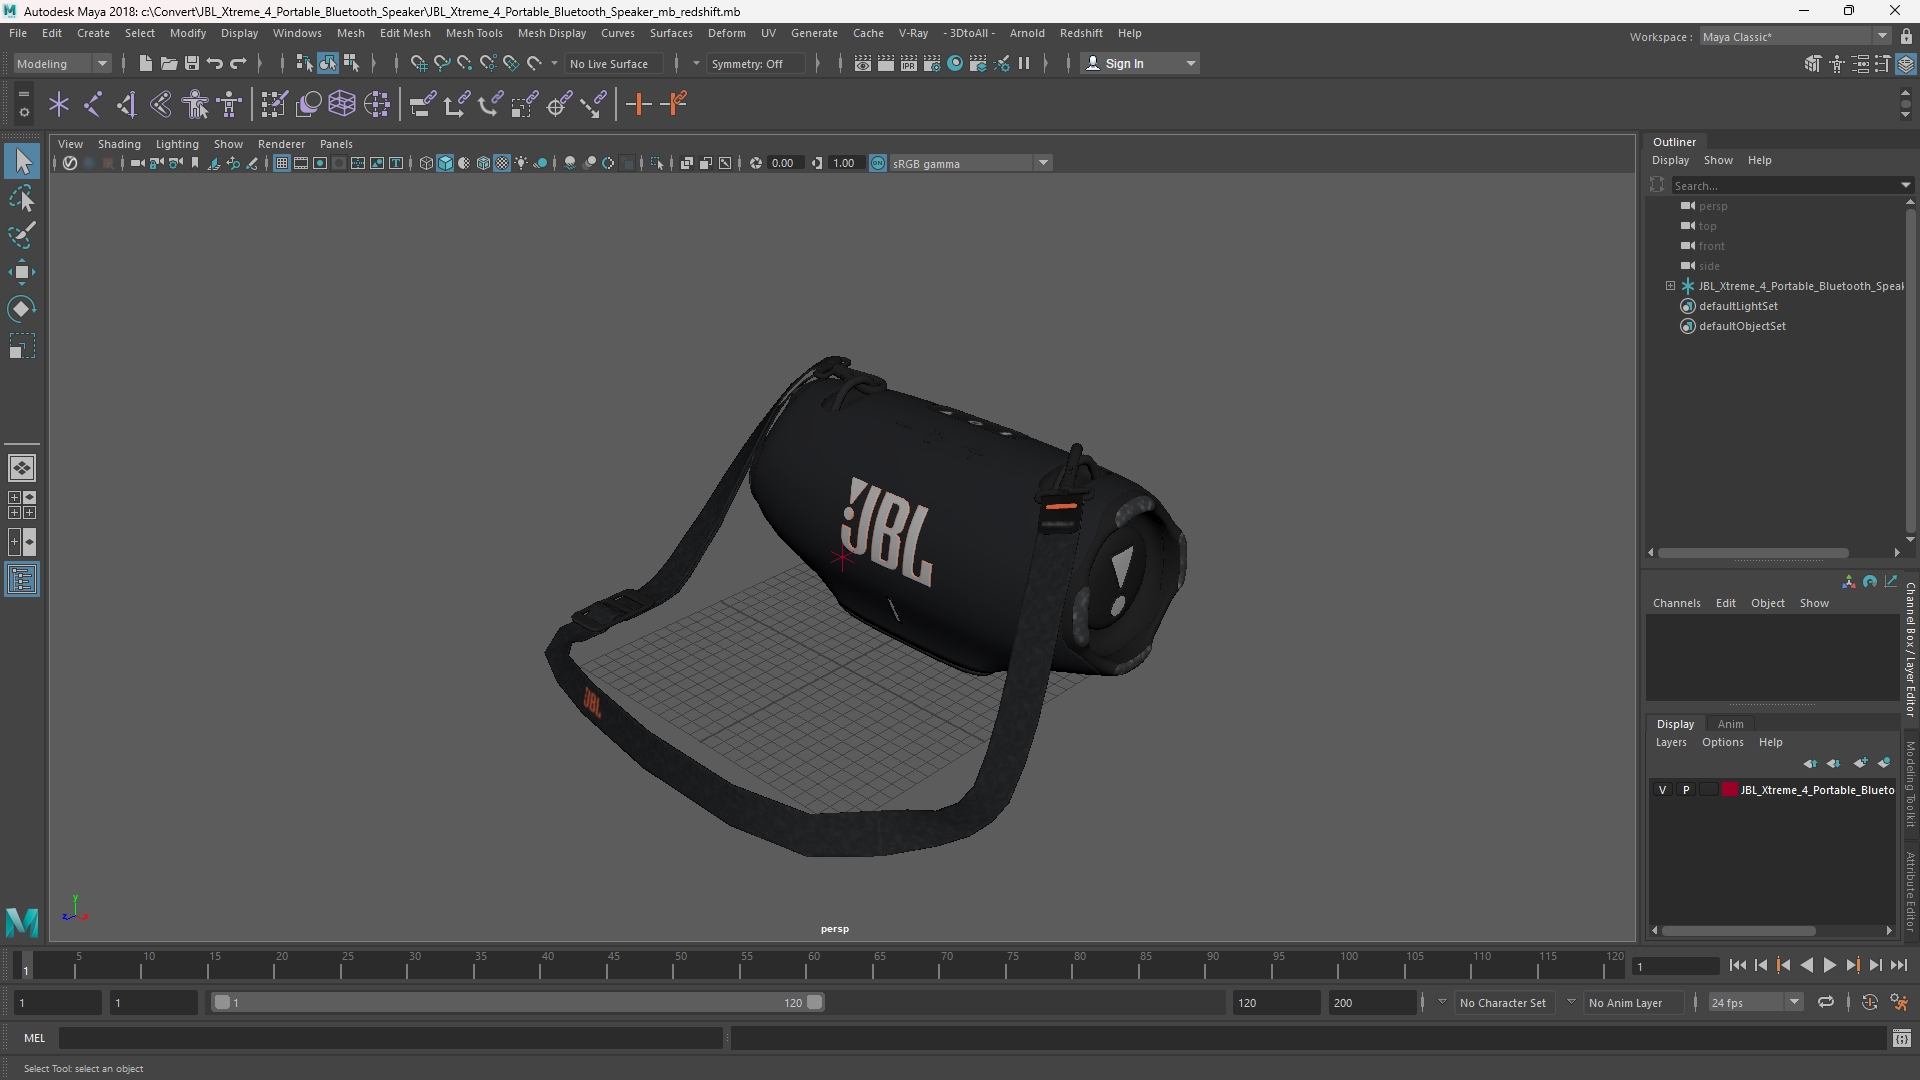Image resolution: width=1920 pixels, height=1080 pixels.
Task: Go to the start of playback range
Action: (1738, 965)
